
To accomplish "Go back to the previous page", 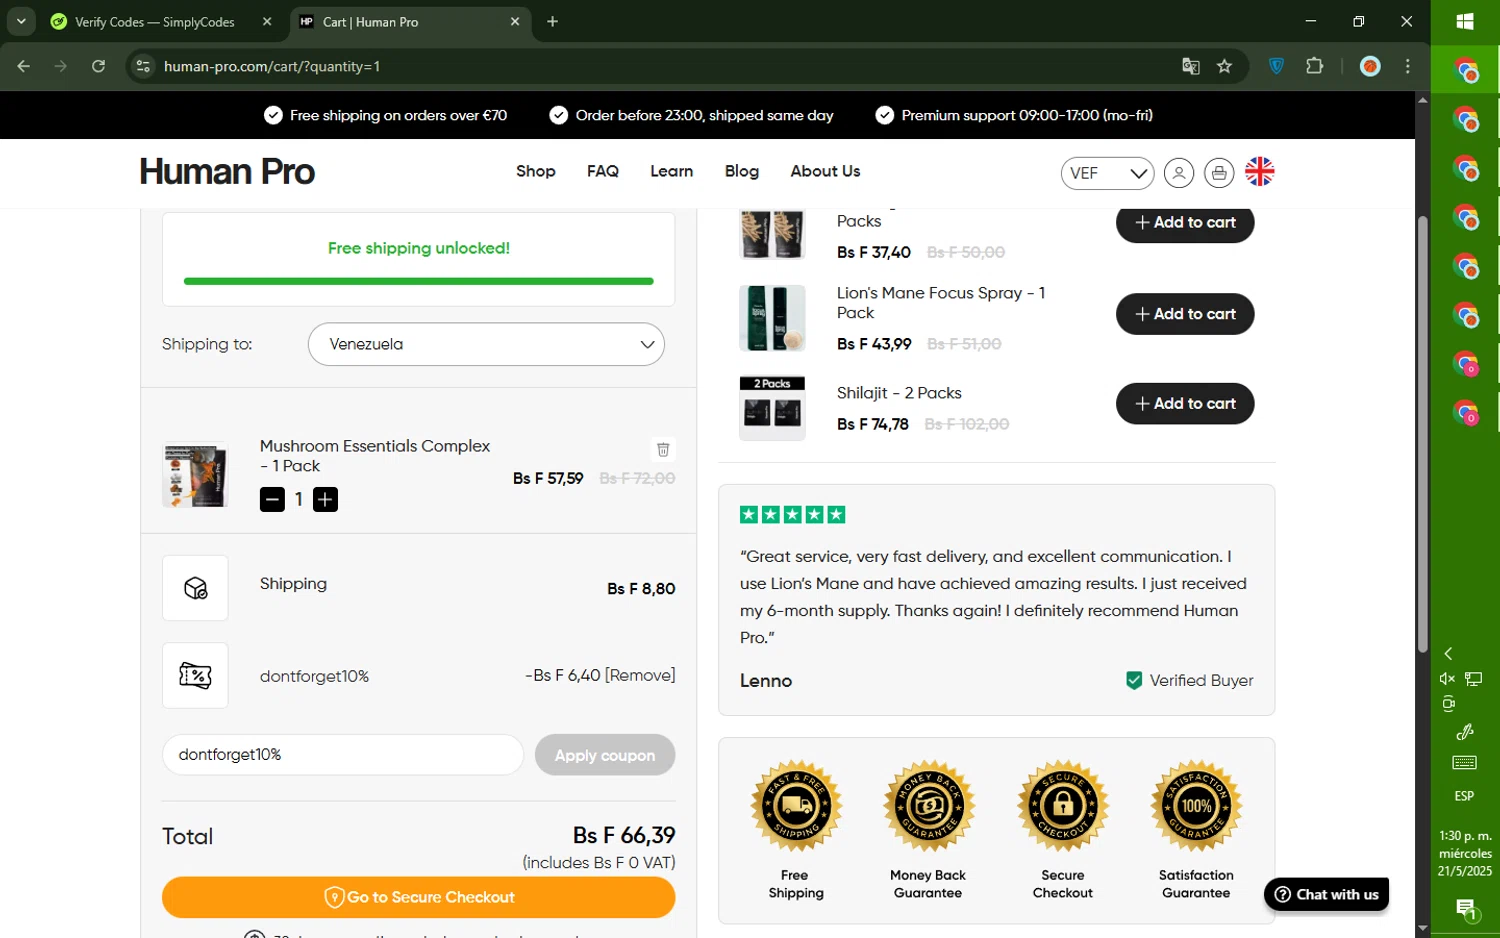I will 24,66.
